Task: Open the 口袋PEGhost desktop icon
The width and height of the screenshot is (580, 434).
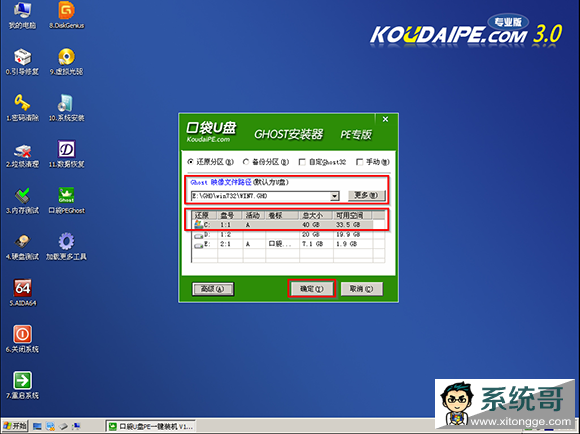Action: tap(67, 200)
